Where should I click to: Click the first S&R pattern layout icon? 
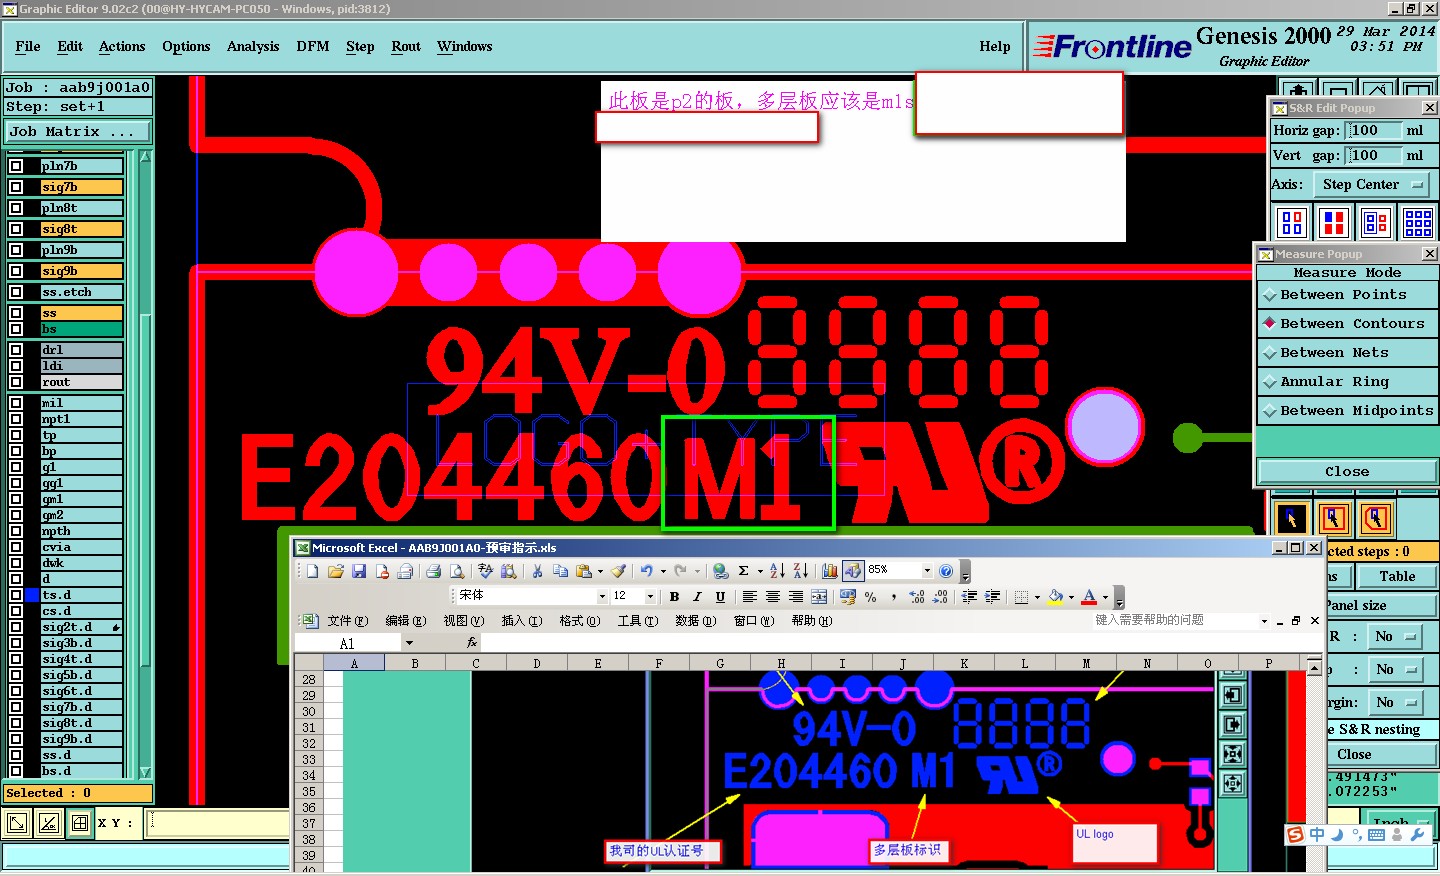click(x=1292, y=222)
